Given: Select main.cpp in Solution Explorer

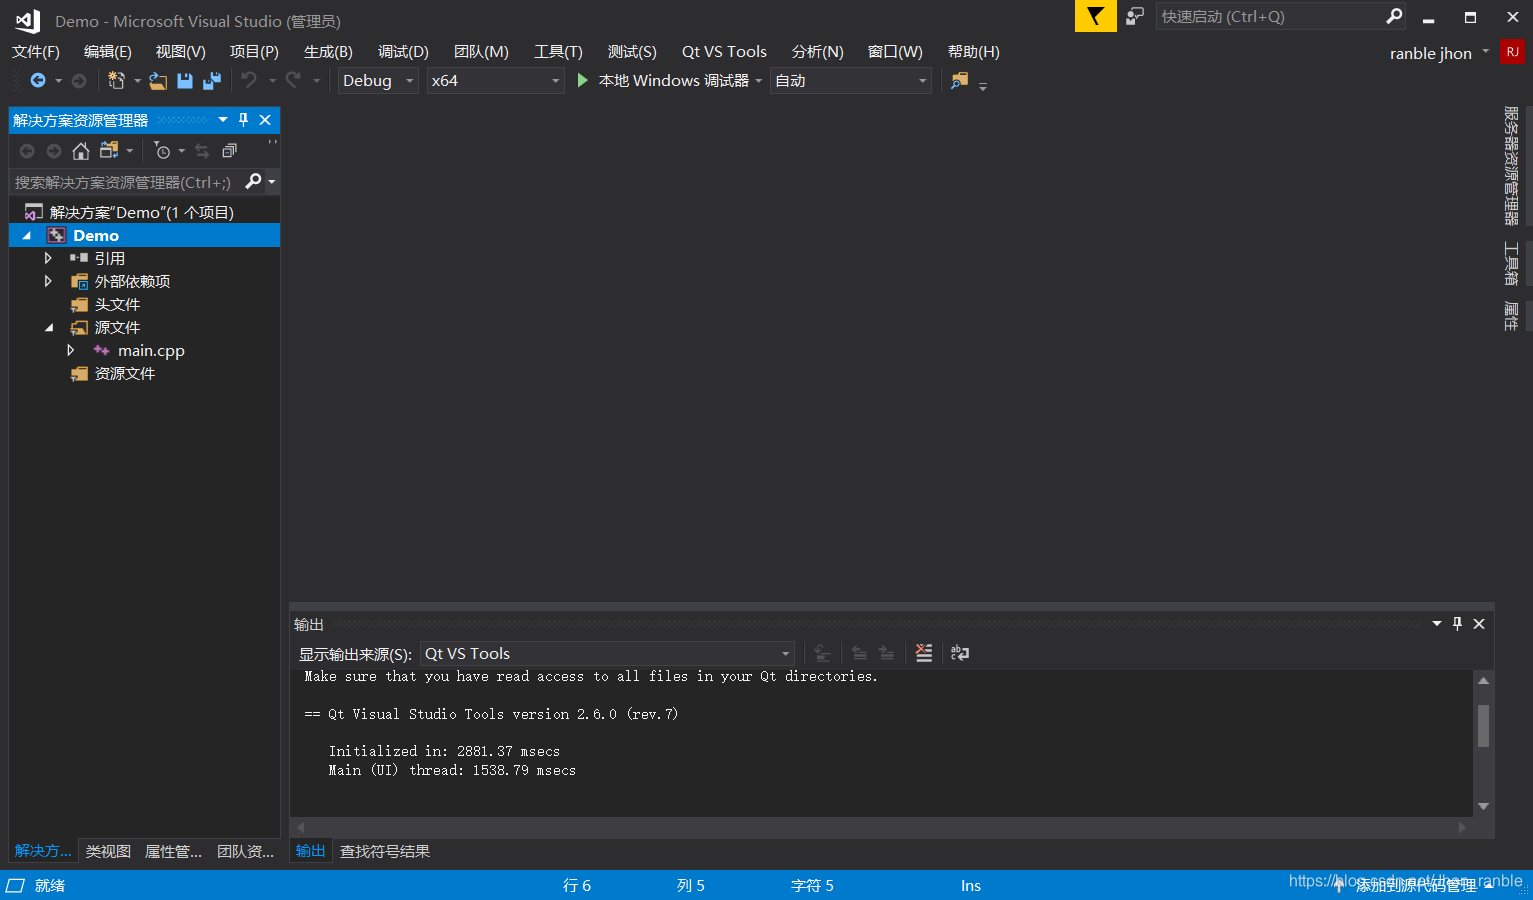Looking at the screenshot, I should 151,351.
